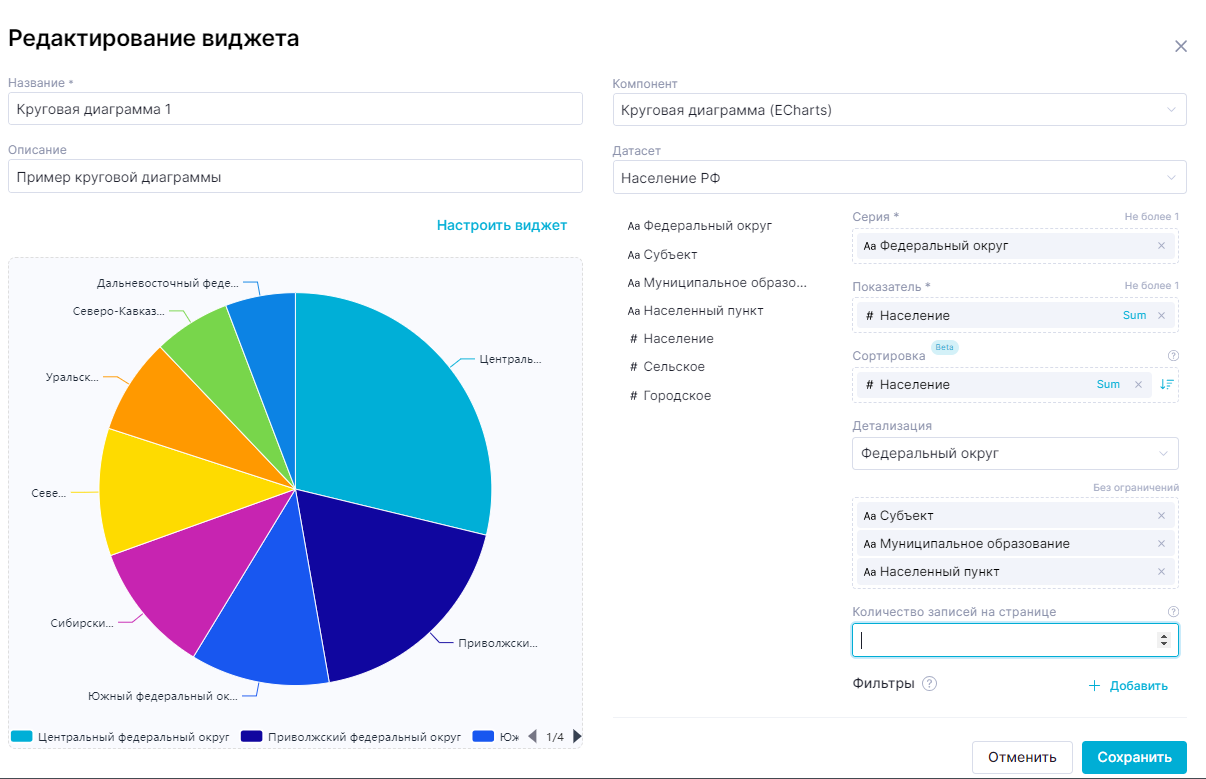Toggle Приволжский федеральный округ legend item
The image size is (1206, 779).
click(x=351, y=737)
